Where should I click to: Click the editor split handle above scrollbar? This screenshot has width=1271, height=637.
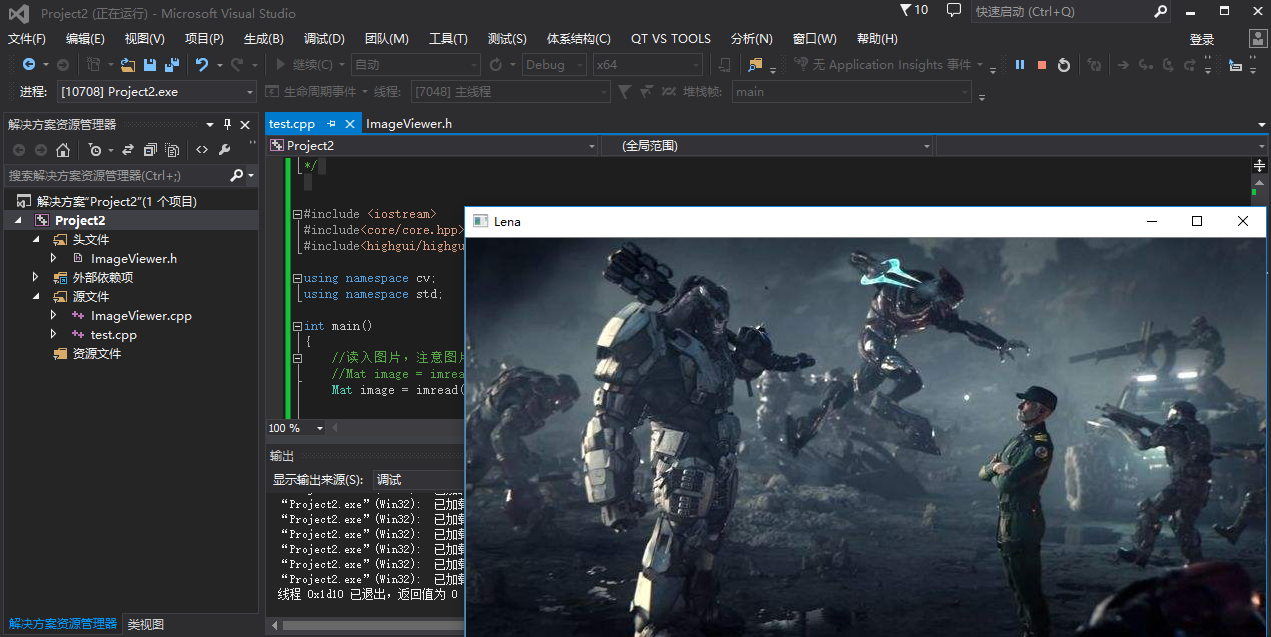pos(1260,165)
